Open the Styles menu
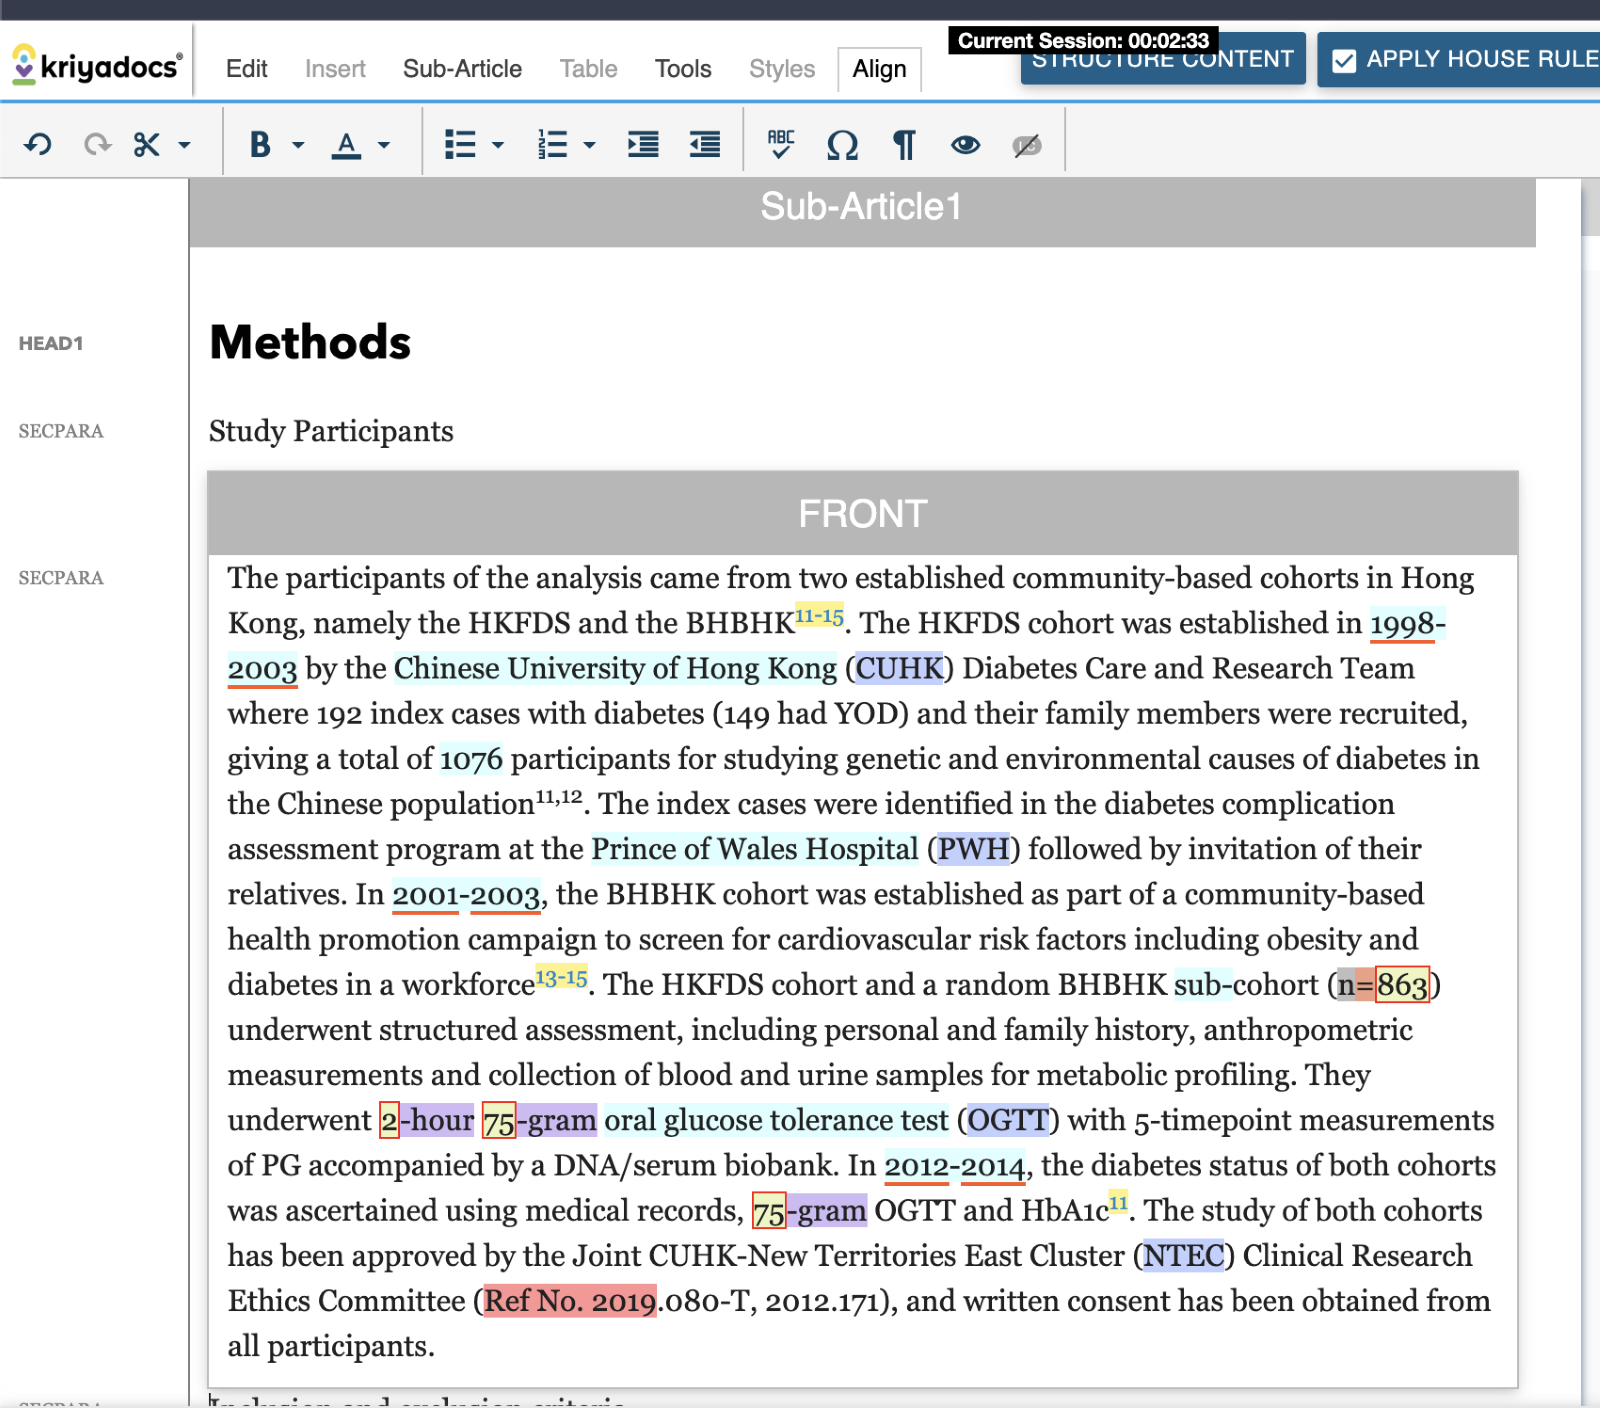 click(x=782, y=69)
